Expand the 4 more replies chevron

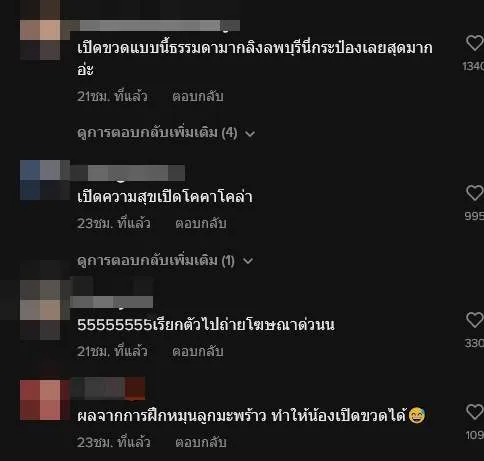coord(250,134)
